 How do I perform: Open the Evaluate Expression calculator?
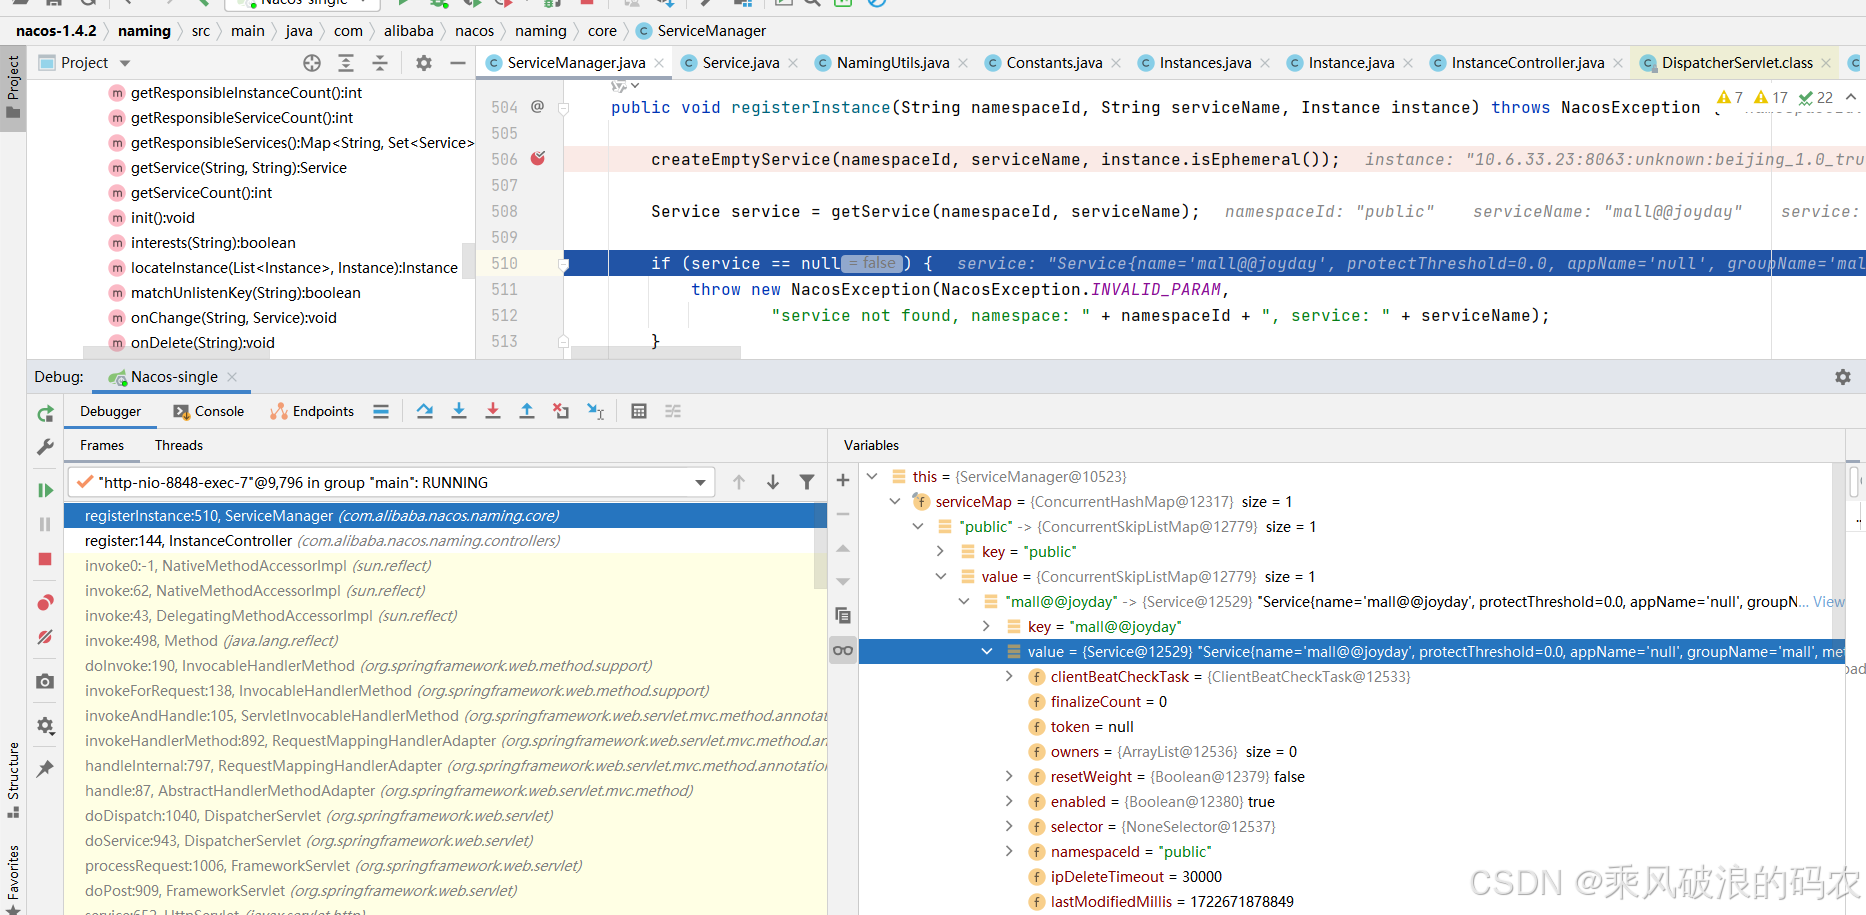coord(639,411)
